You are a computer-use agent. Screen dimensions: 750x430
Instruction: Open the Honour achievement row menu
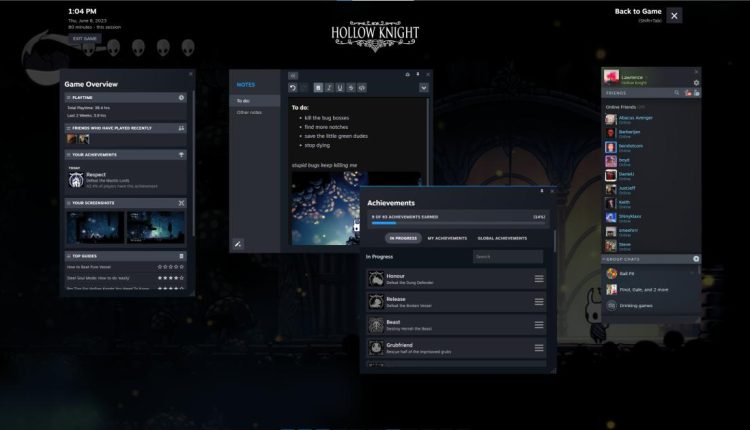(x=539, y=279)
